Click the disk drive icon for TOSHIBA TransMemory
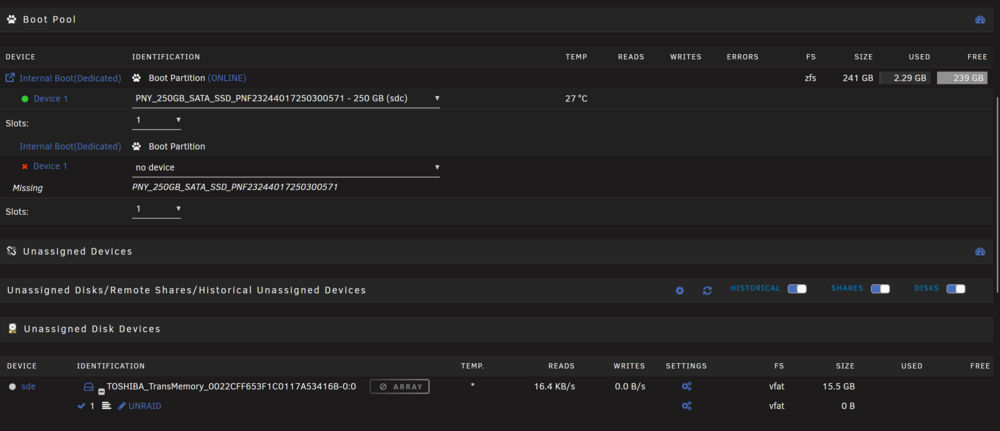This screenshot has height=431, width=1000. tap(89, 386)
